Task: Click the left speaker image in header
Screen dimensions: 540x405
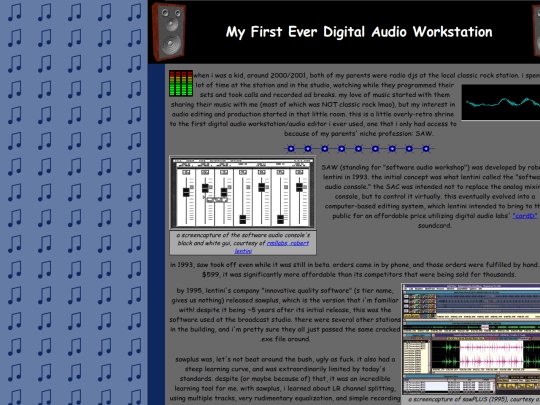Action: [x=169, y=31]
